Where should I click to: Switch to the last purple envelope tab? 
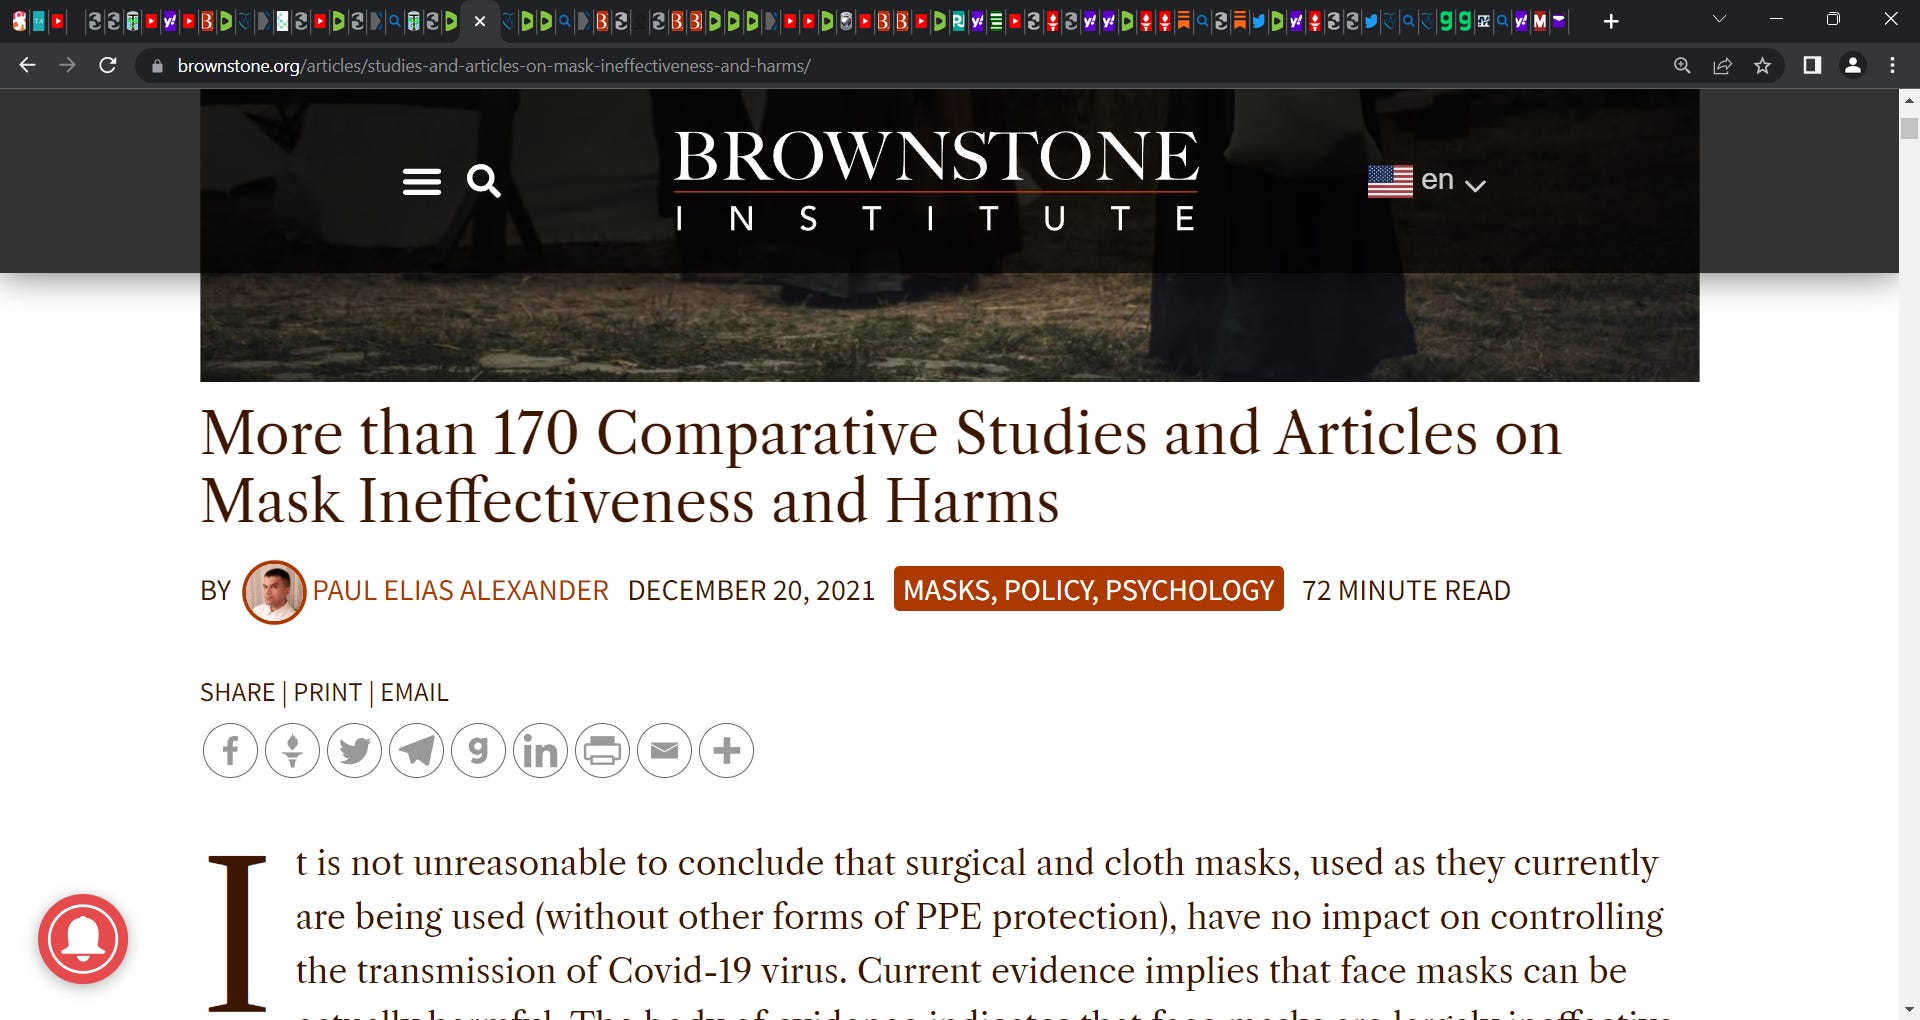[x=1558, y=21]
